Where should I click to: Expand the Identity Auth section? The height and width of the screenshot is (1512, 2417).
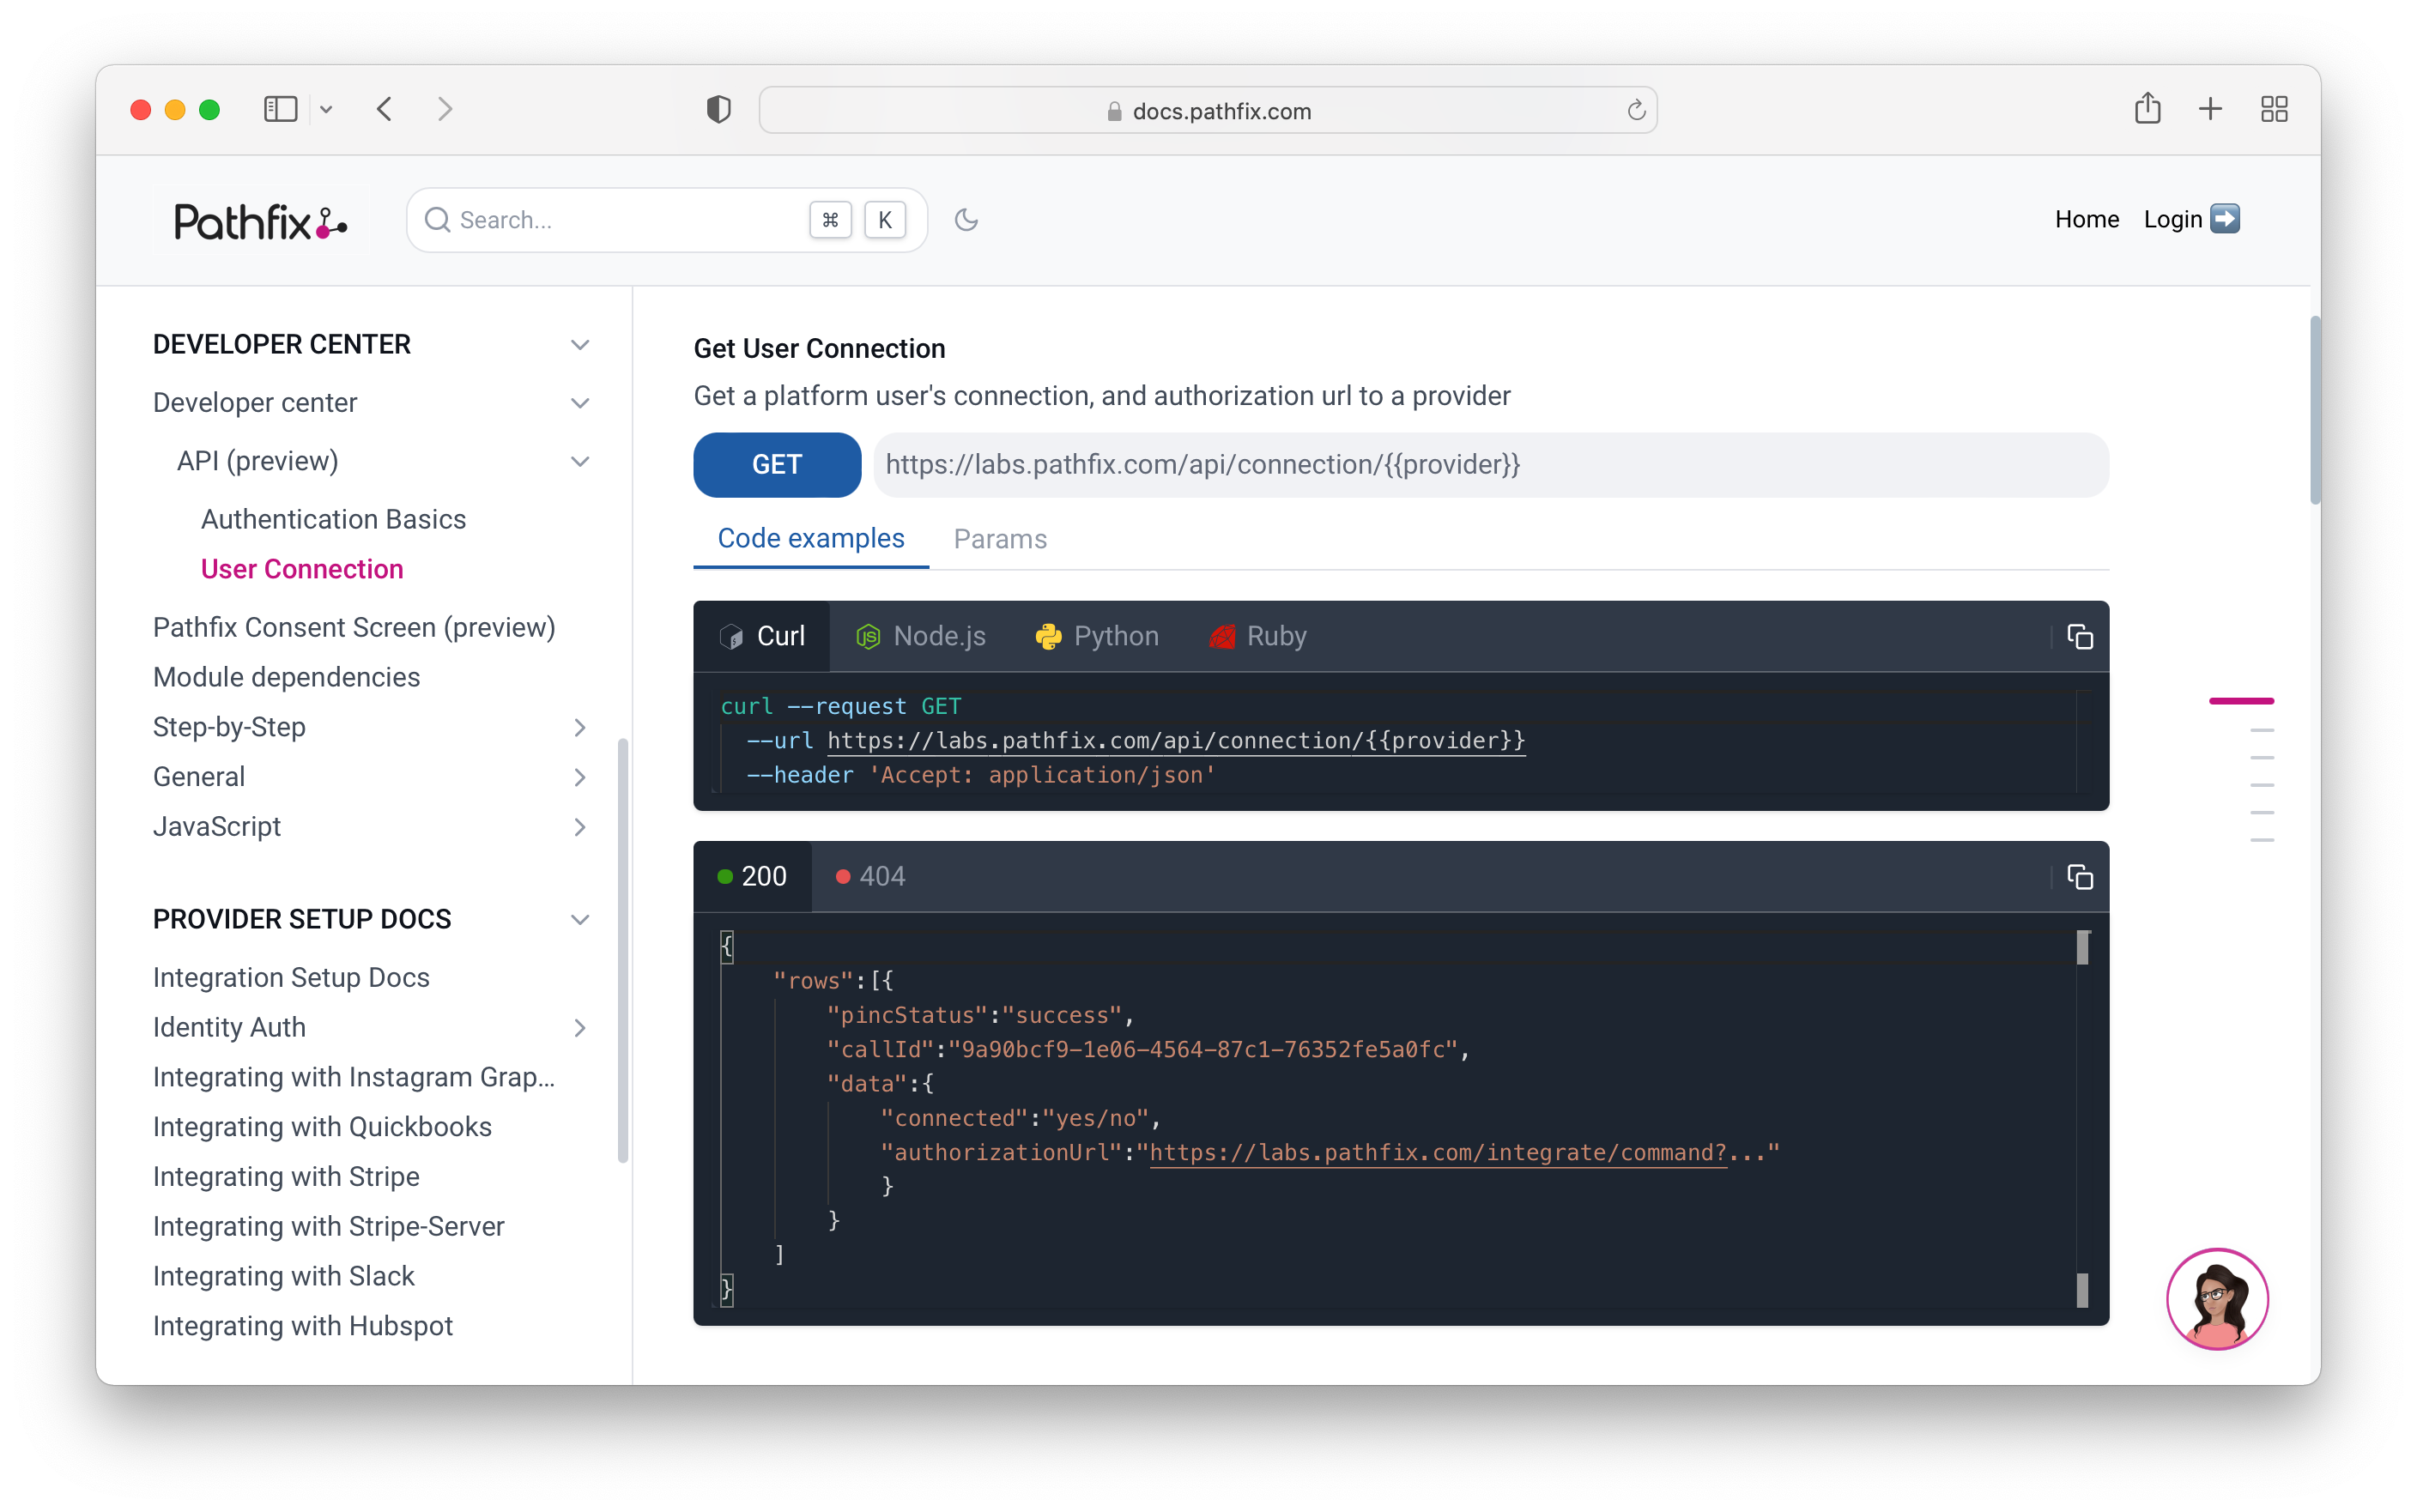pos(580,1027)
